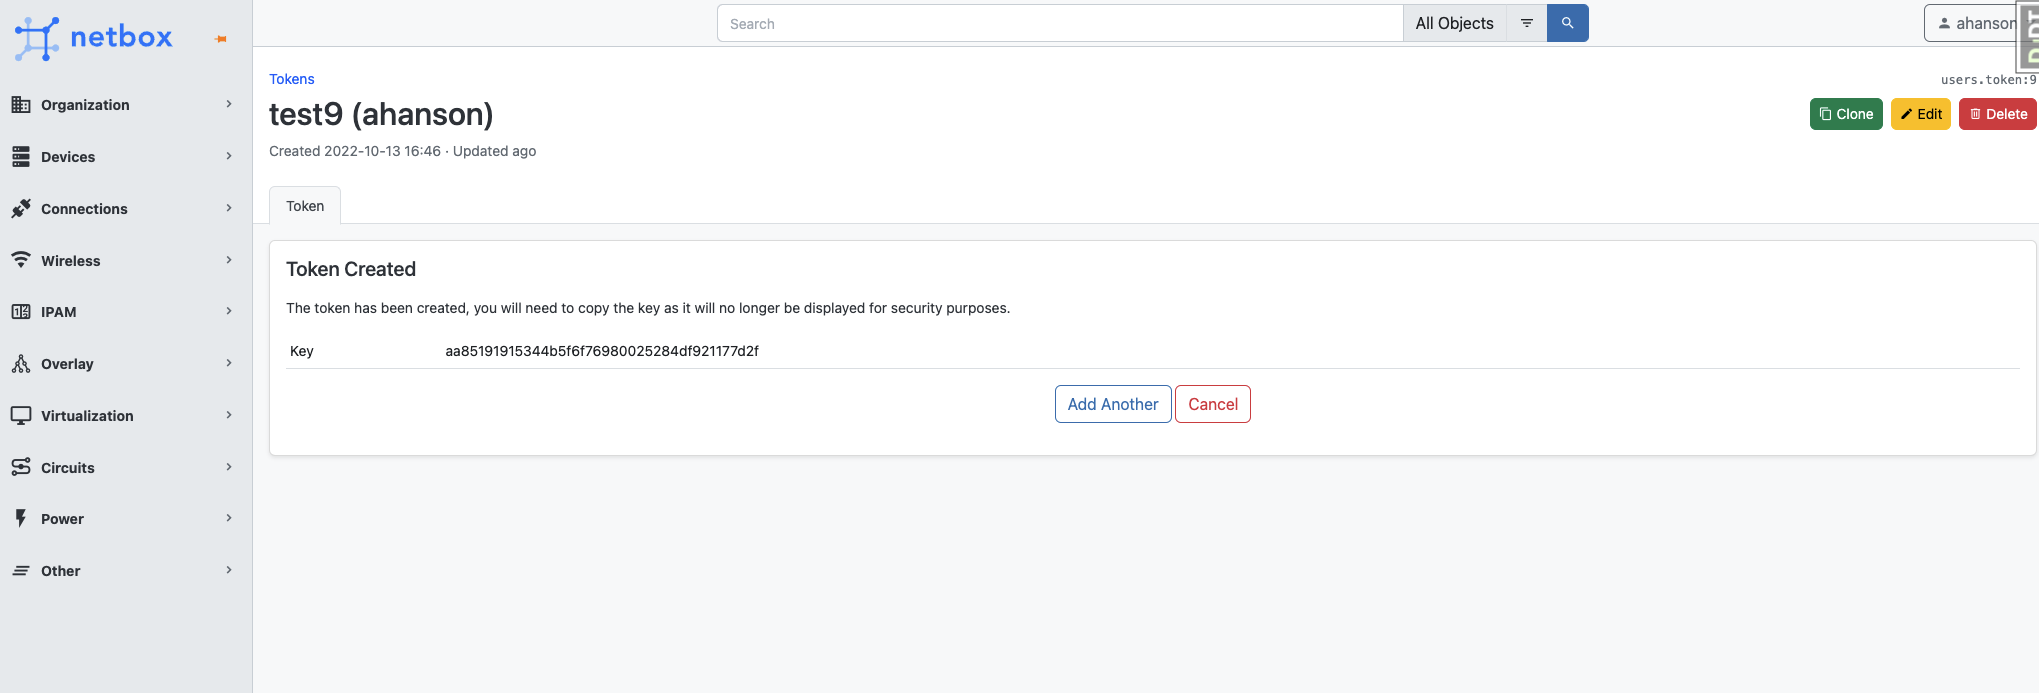Click the users.token:9 identifier text
The image size is (2039, 693).
(x=1988, y=80)
